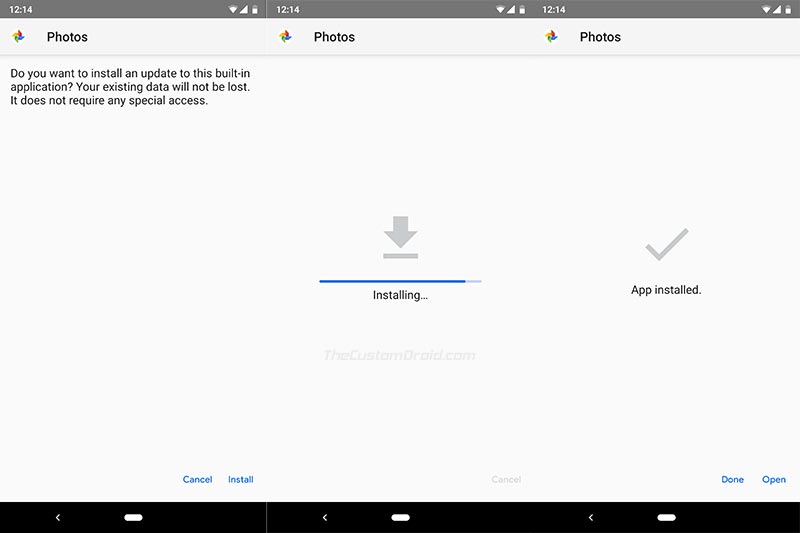Tap the home pill on the install prompt screen
The height and width of the screenshot is (533, 800).
click(x=134, y=517)
